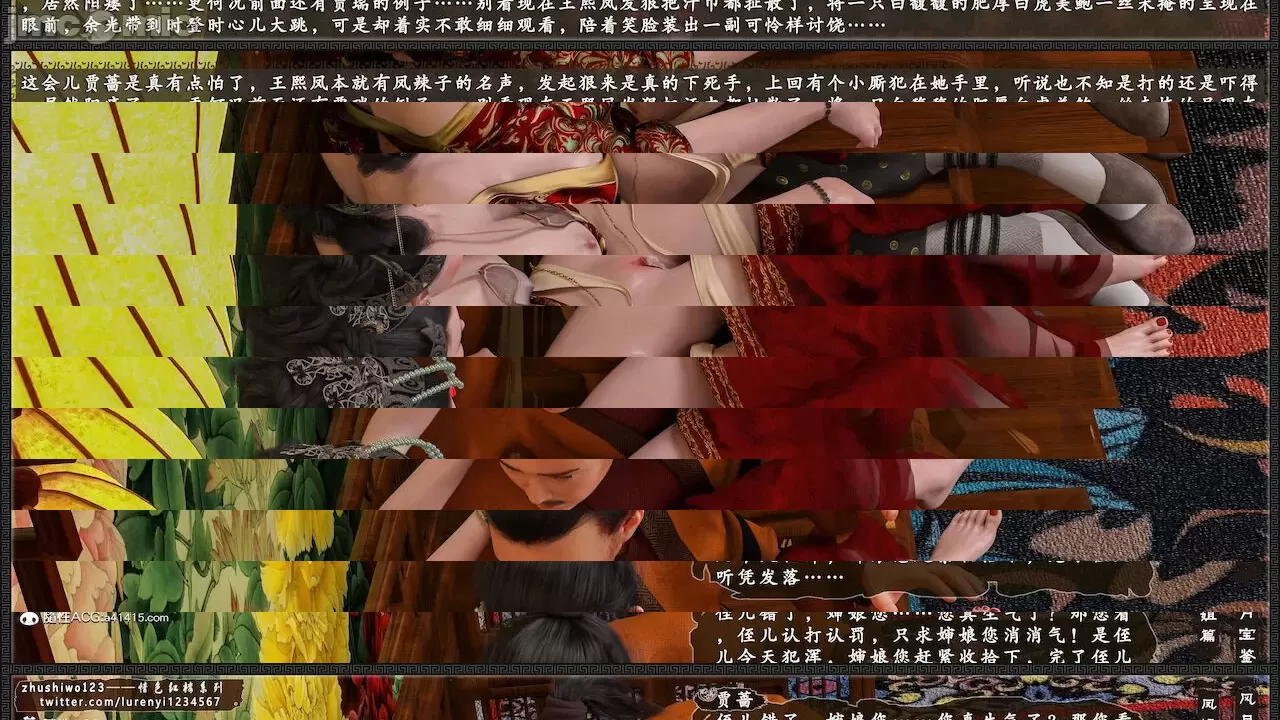1280x720 pixels.
Task: Click the dialogue bubble reading 听凭发落
Action: pyautogui.click(x=780, y=576)
